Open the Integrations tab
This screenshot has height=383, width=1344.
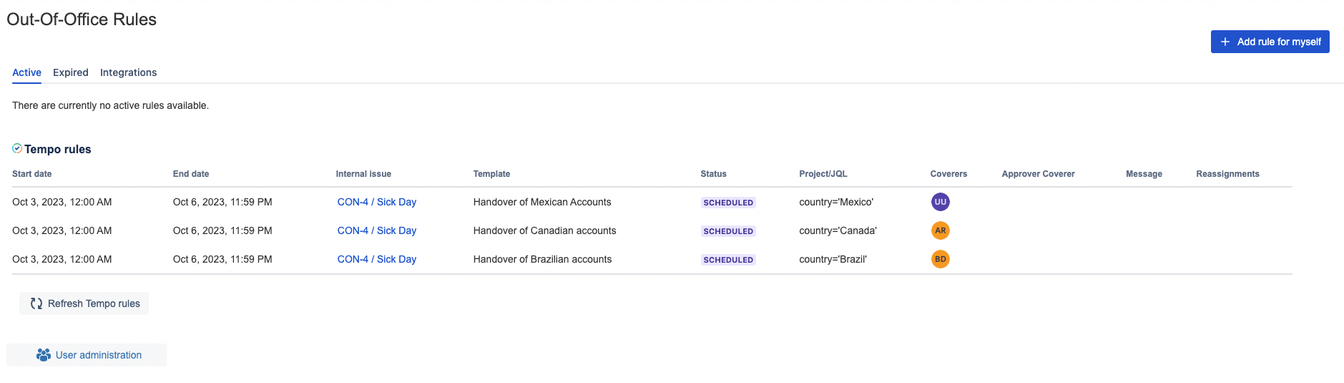pyautogui.click(x=128, y=72)
